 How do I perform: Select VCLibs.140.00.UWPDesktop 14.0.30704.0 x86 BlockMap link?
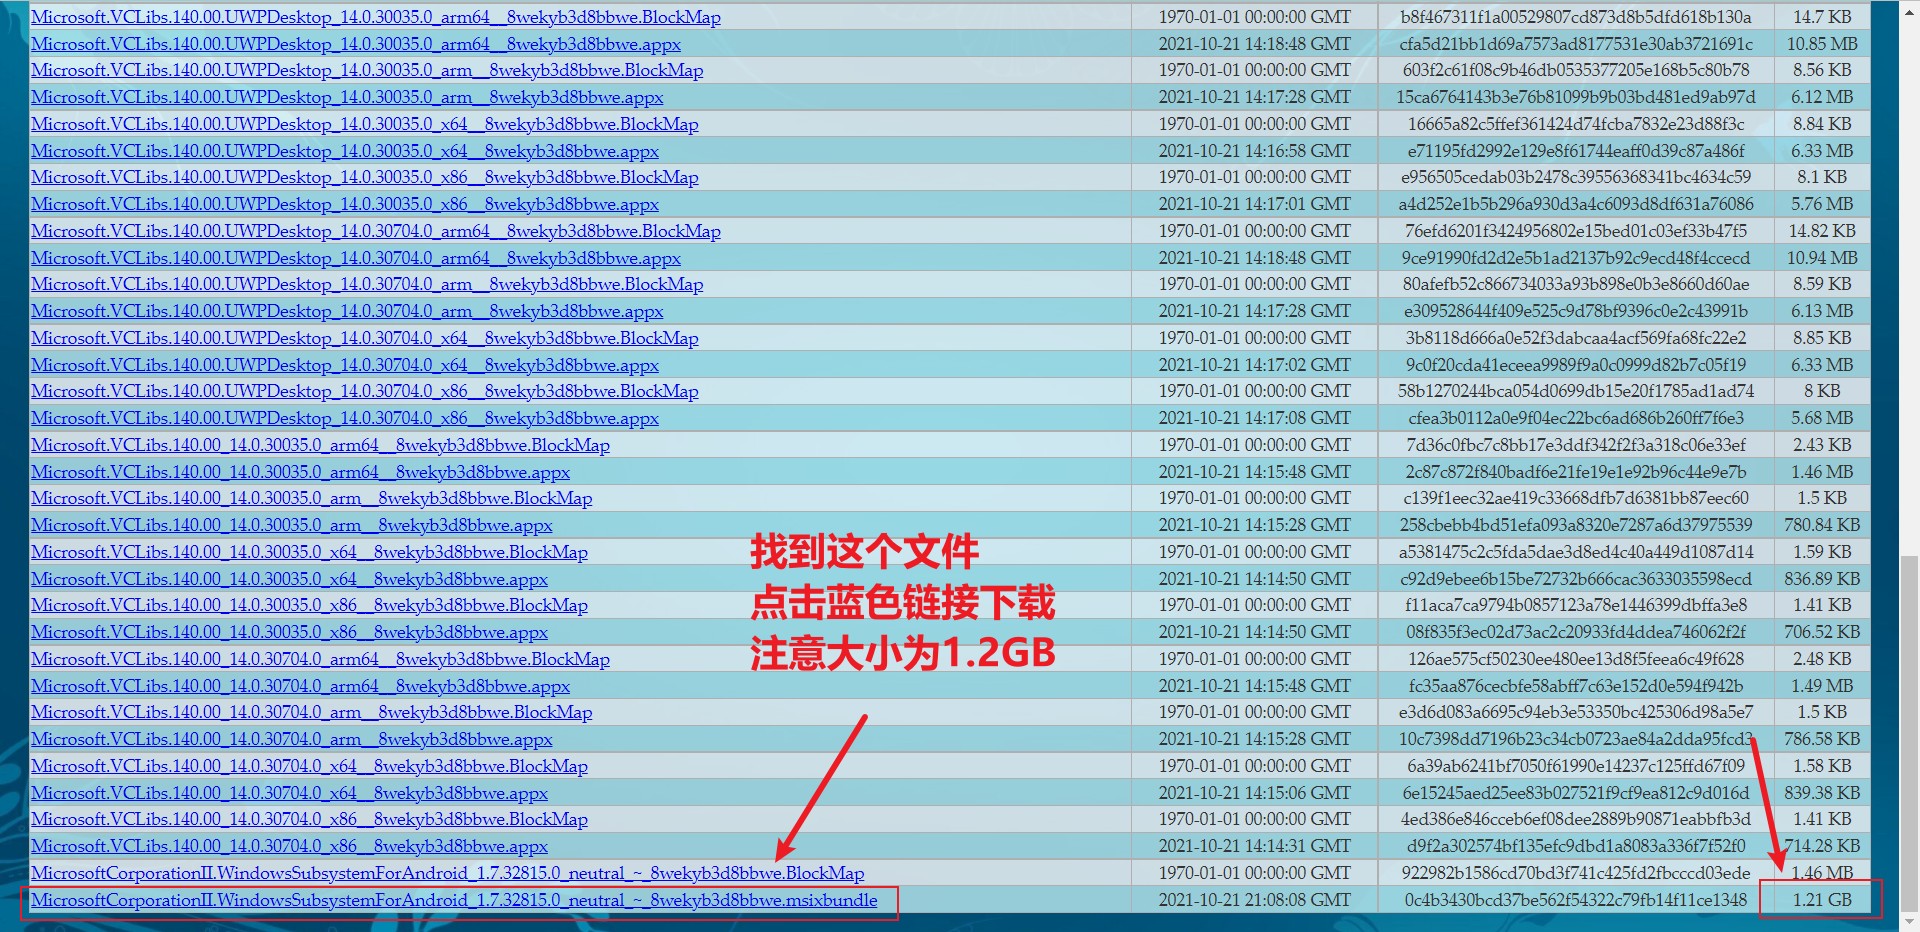[x=365, y=391]
